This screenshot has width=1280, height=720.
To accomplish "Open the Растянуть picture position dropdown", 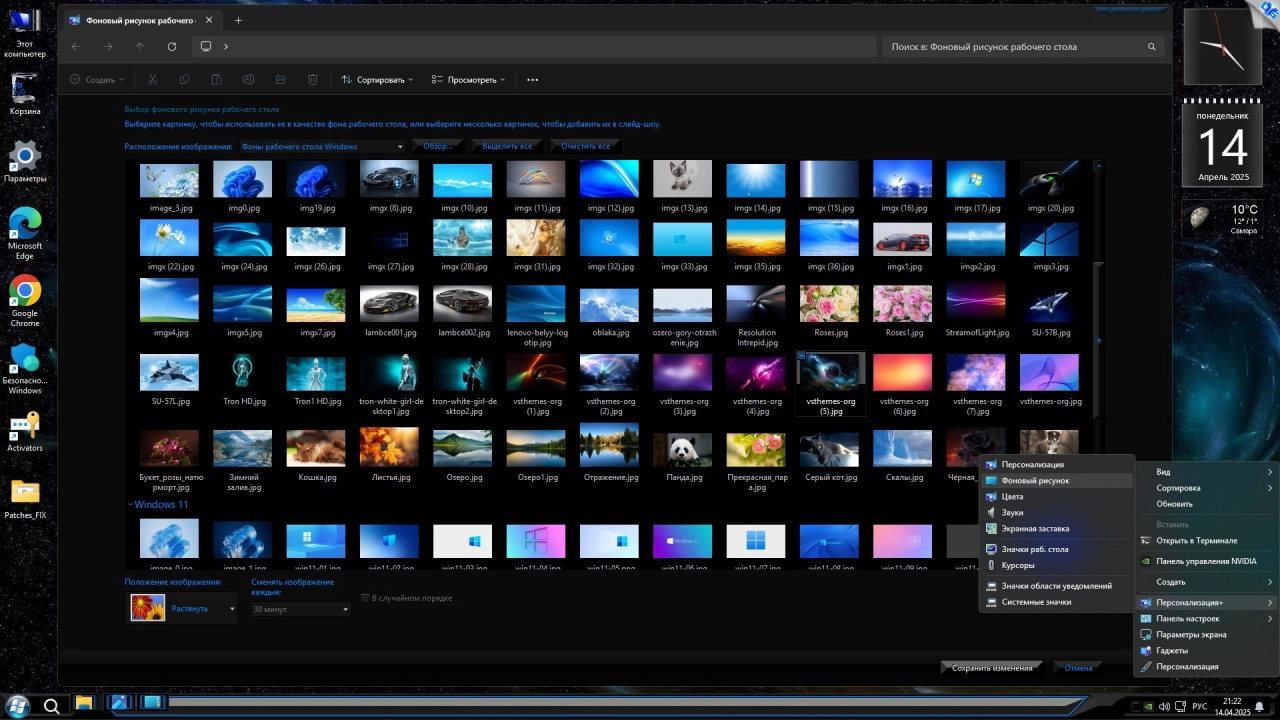I will coord(183,608).
